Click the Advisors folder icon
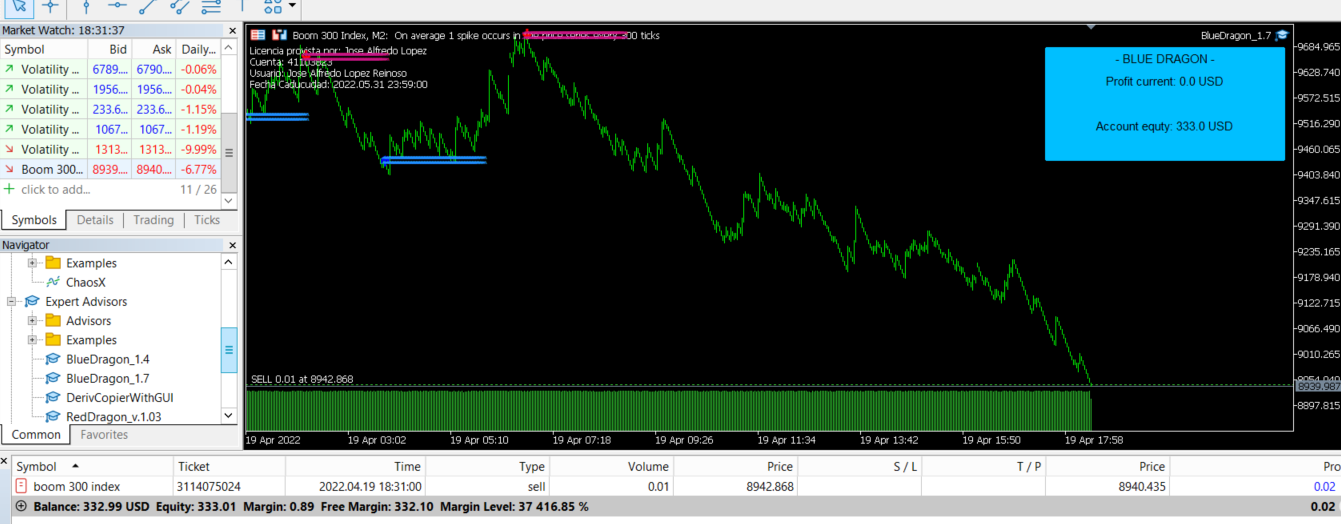 point(53,321)
